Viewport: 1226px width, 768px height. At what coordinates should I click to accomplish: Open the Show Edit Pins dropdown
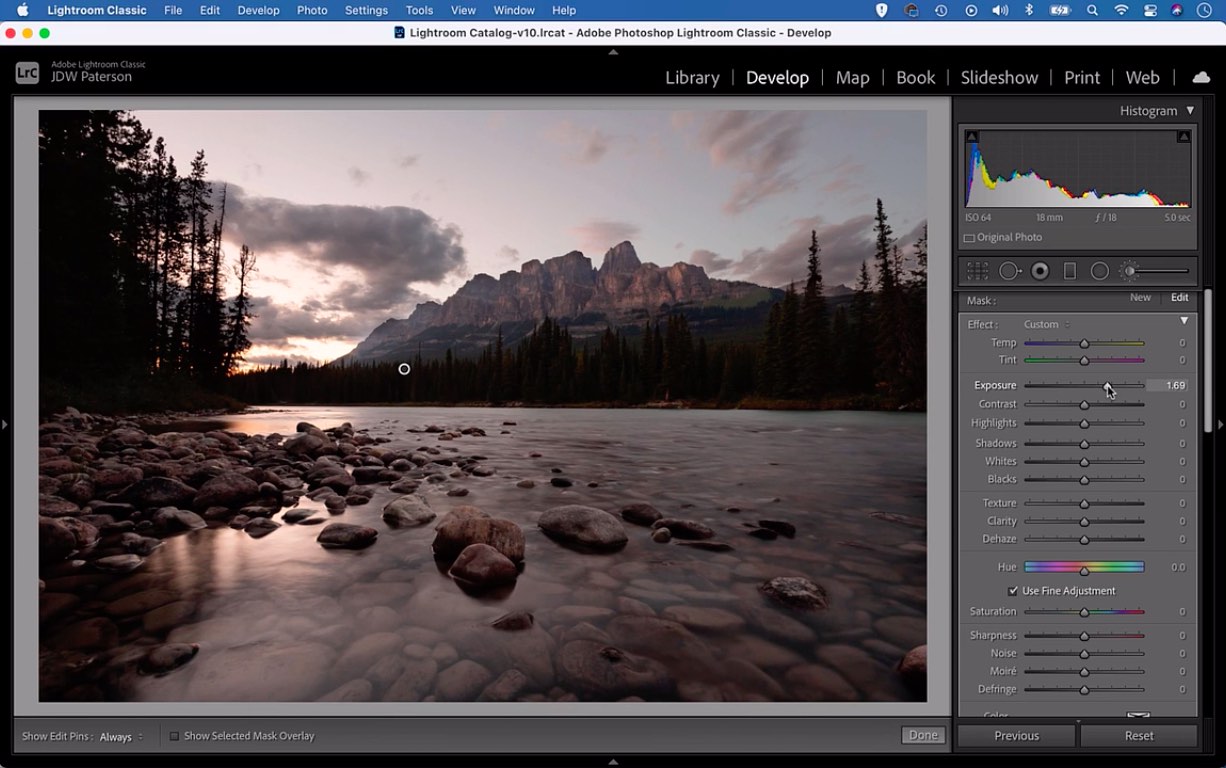pos(116,736)
